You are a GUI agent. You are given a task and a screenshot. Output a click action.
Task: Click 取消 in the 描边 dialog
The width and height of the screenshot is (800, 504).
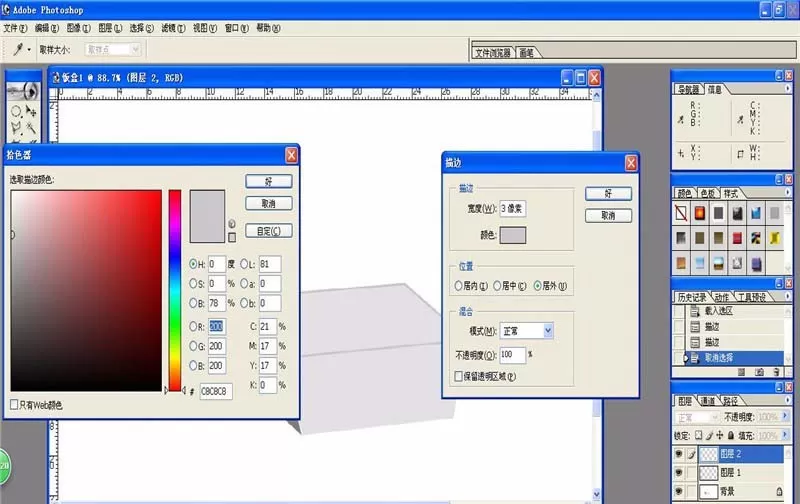(608, 215)
